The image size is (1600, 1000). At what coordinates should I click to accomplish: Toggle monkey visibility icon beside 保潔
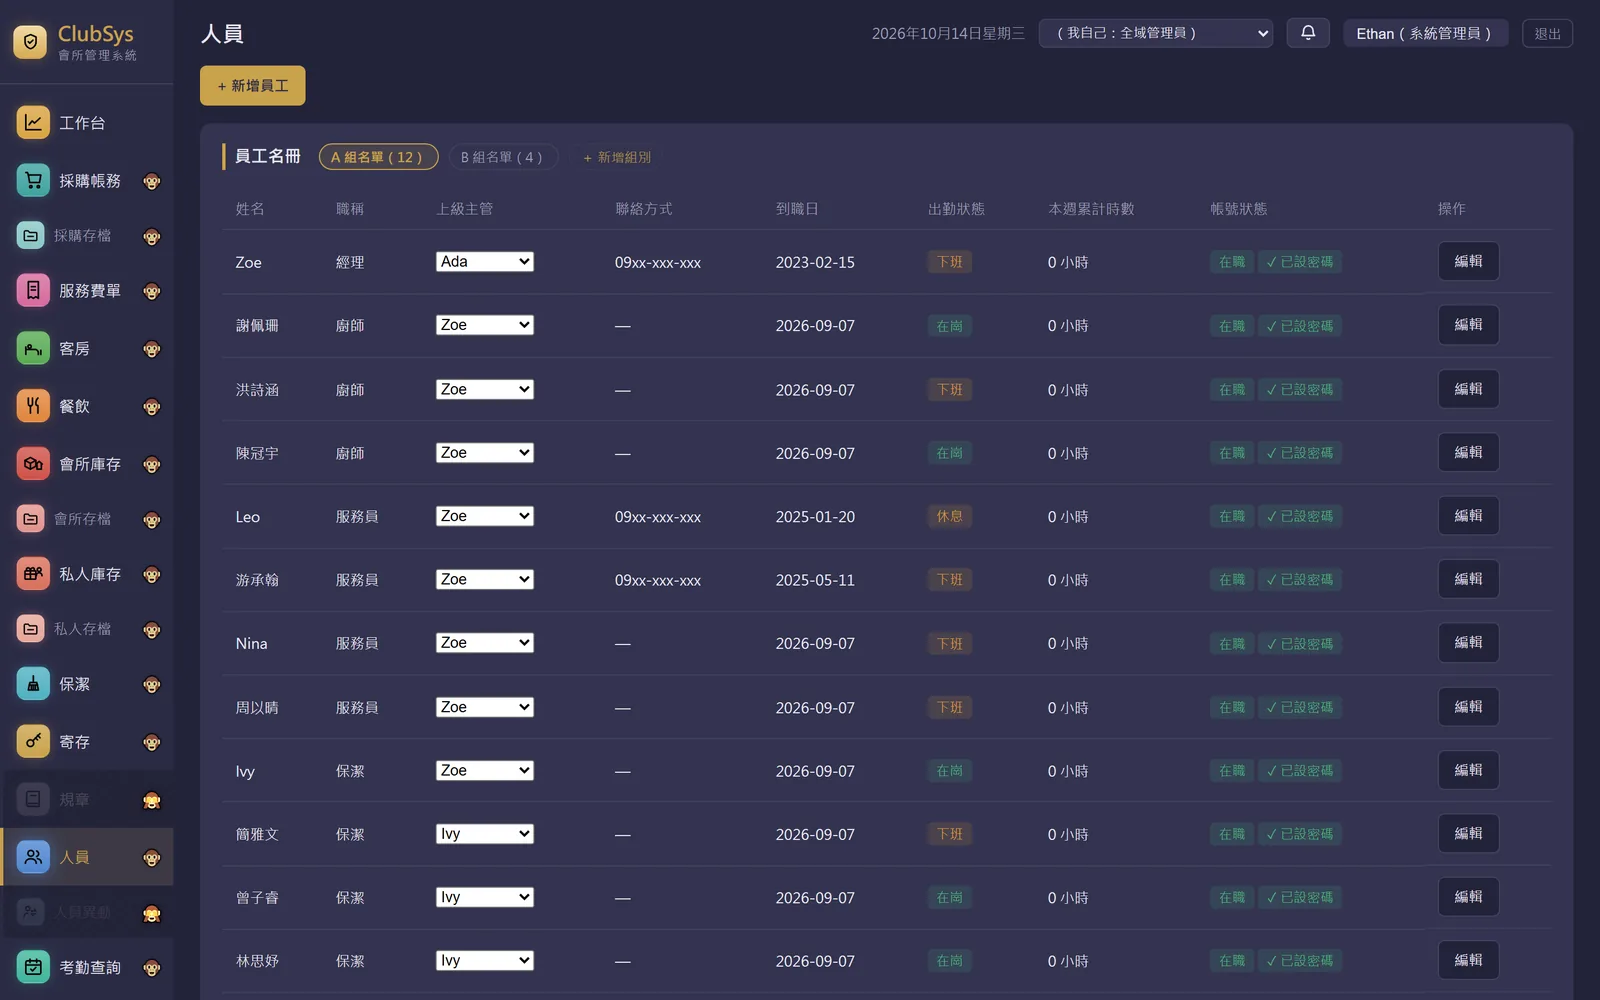(x=152, y=685)
